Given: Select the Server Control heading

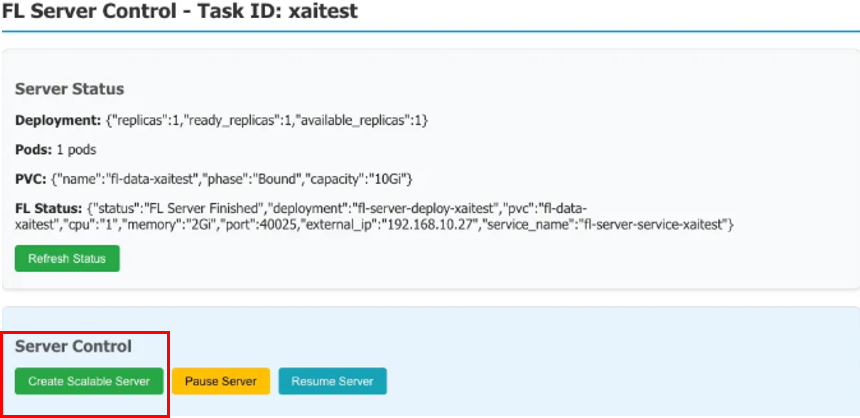Looking at the screenshot, I should tap(73, 346).
